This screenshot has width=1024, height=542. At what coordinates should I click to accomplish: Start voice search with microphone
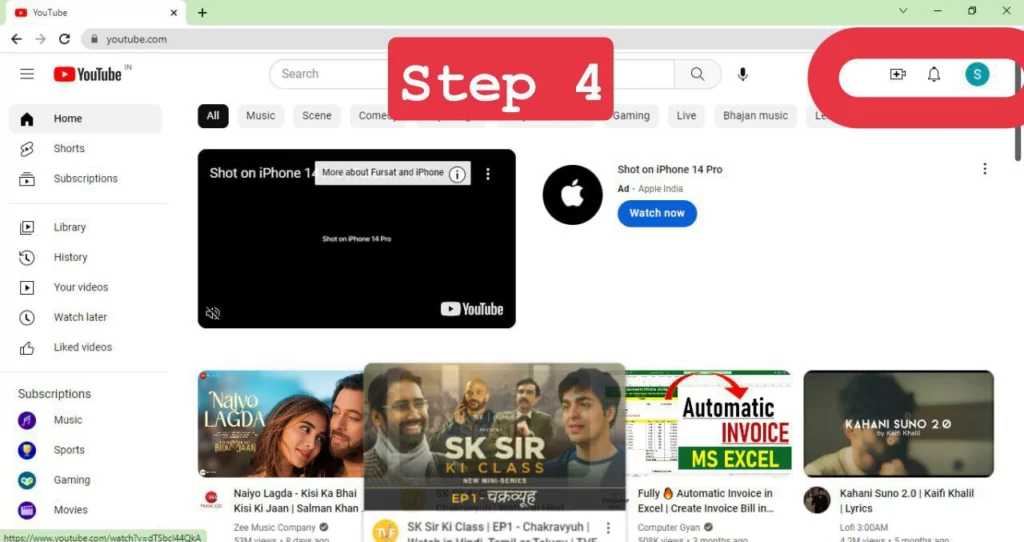(743, 74)
